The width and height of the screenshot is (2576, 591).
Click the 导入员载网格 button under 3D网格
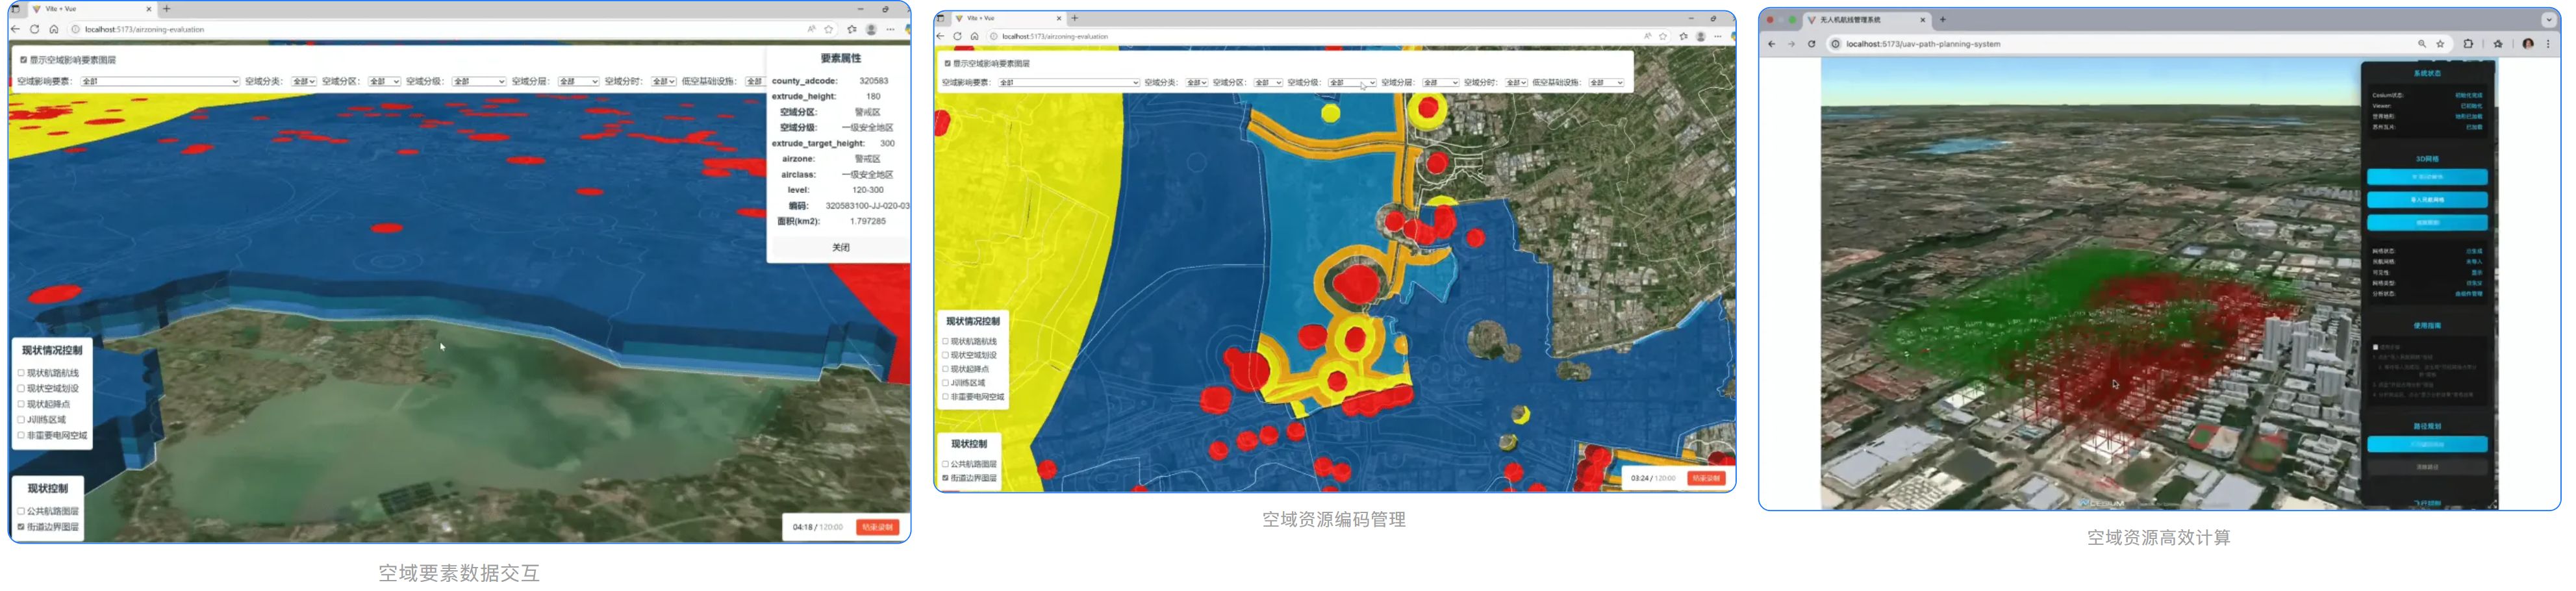(2426, 200)
